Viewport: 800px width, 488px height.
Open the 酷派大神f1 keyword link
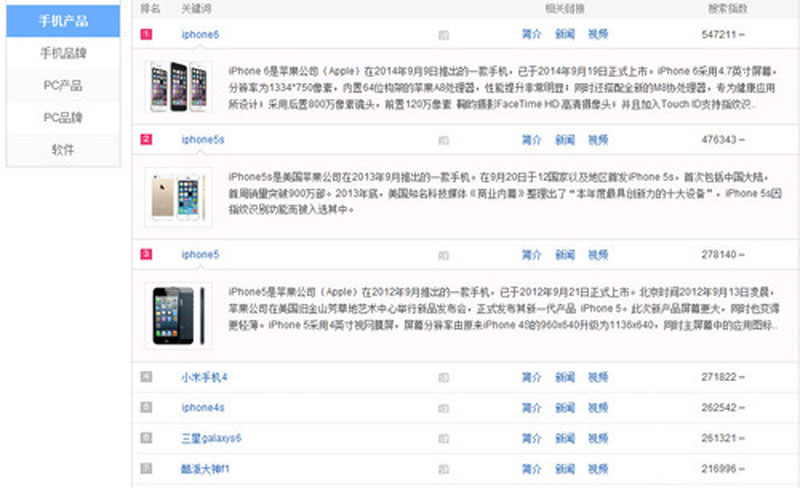205,469
